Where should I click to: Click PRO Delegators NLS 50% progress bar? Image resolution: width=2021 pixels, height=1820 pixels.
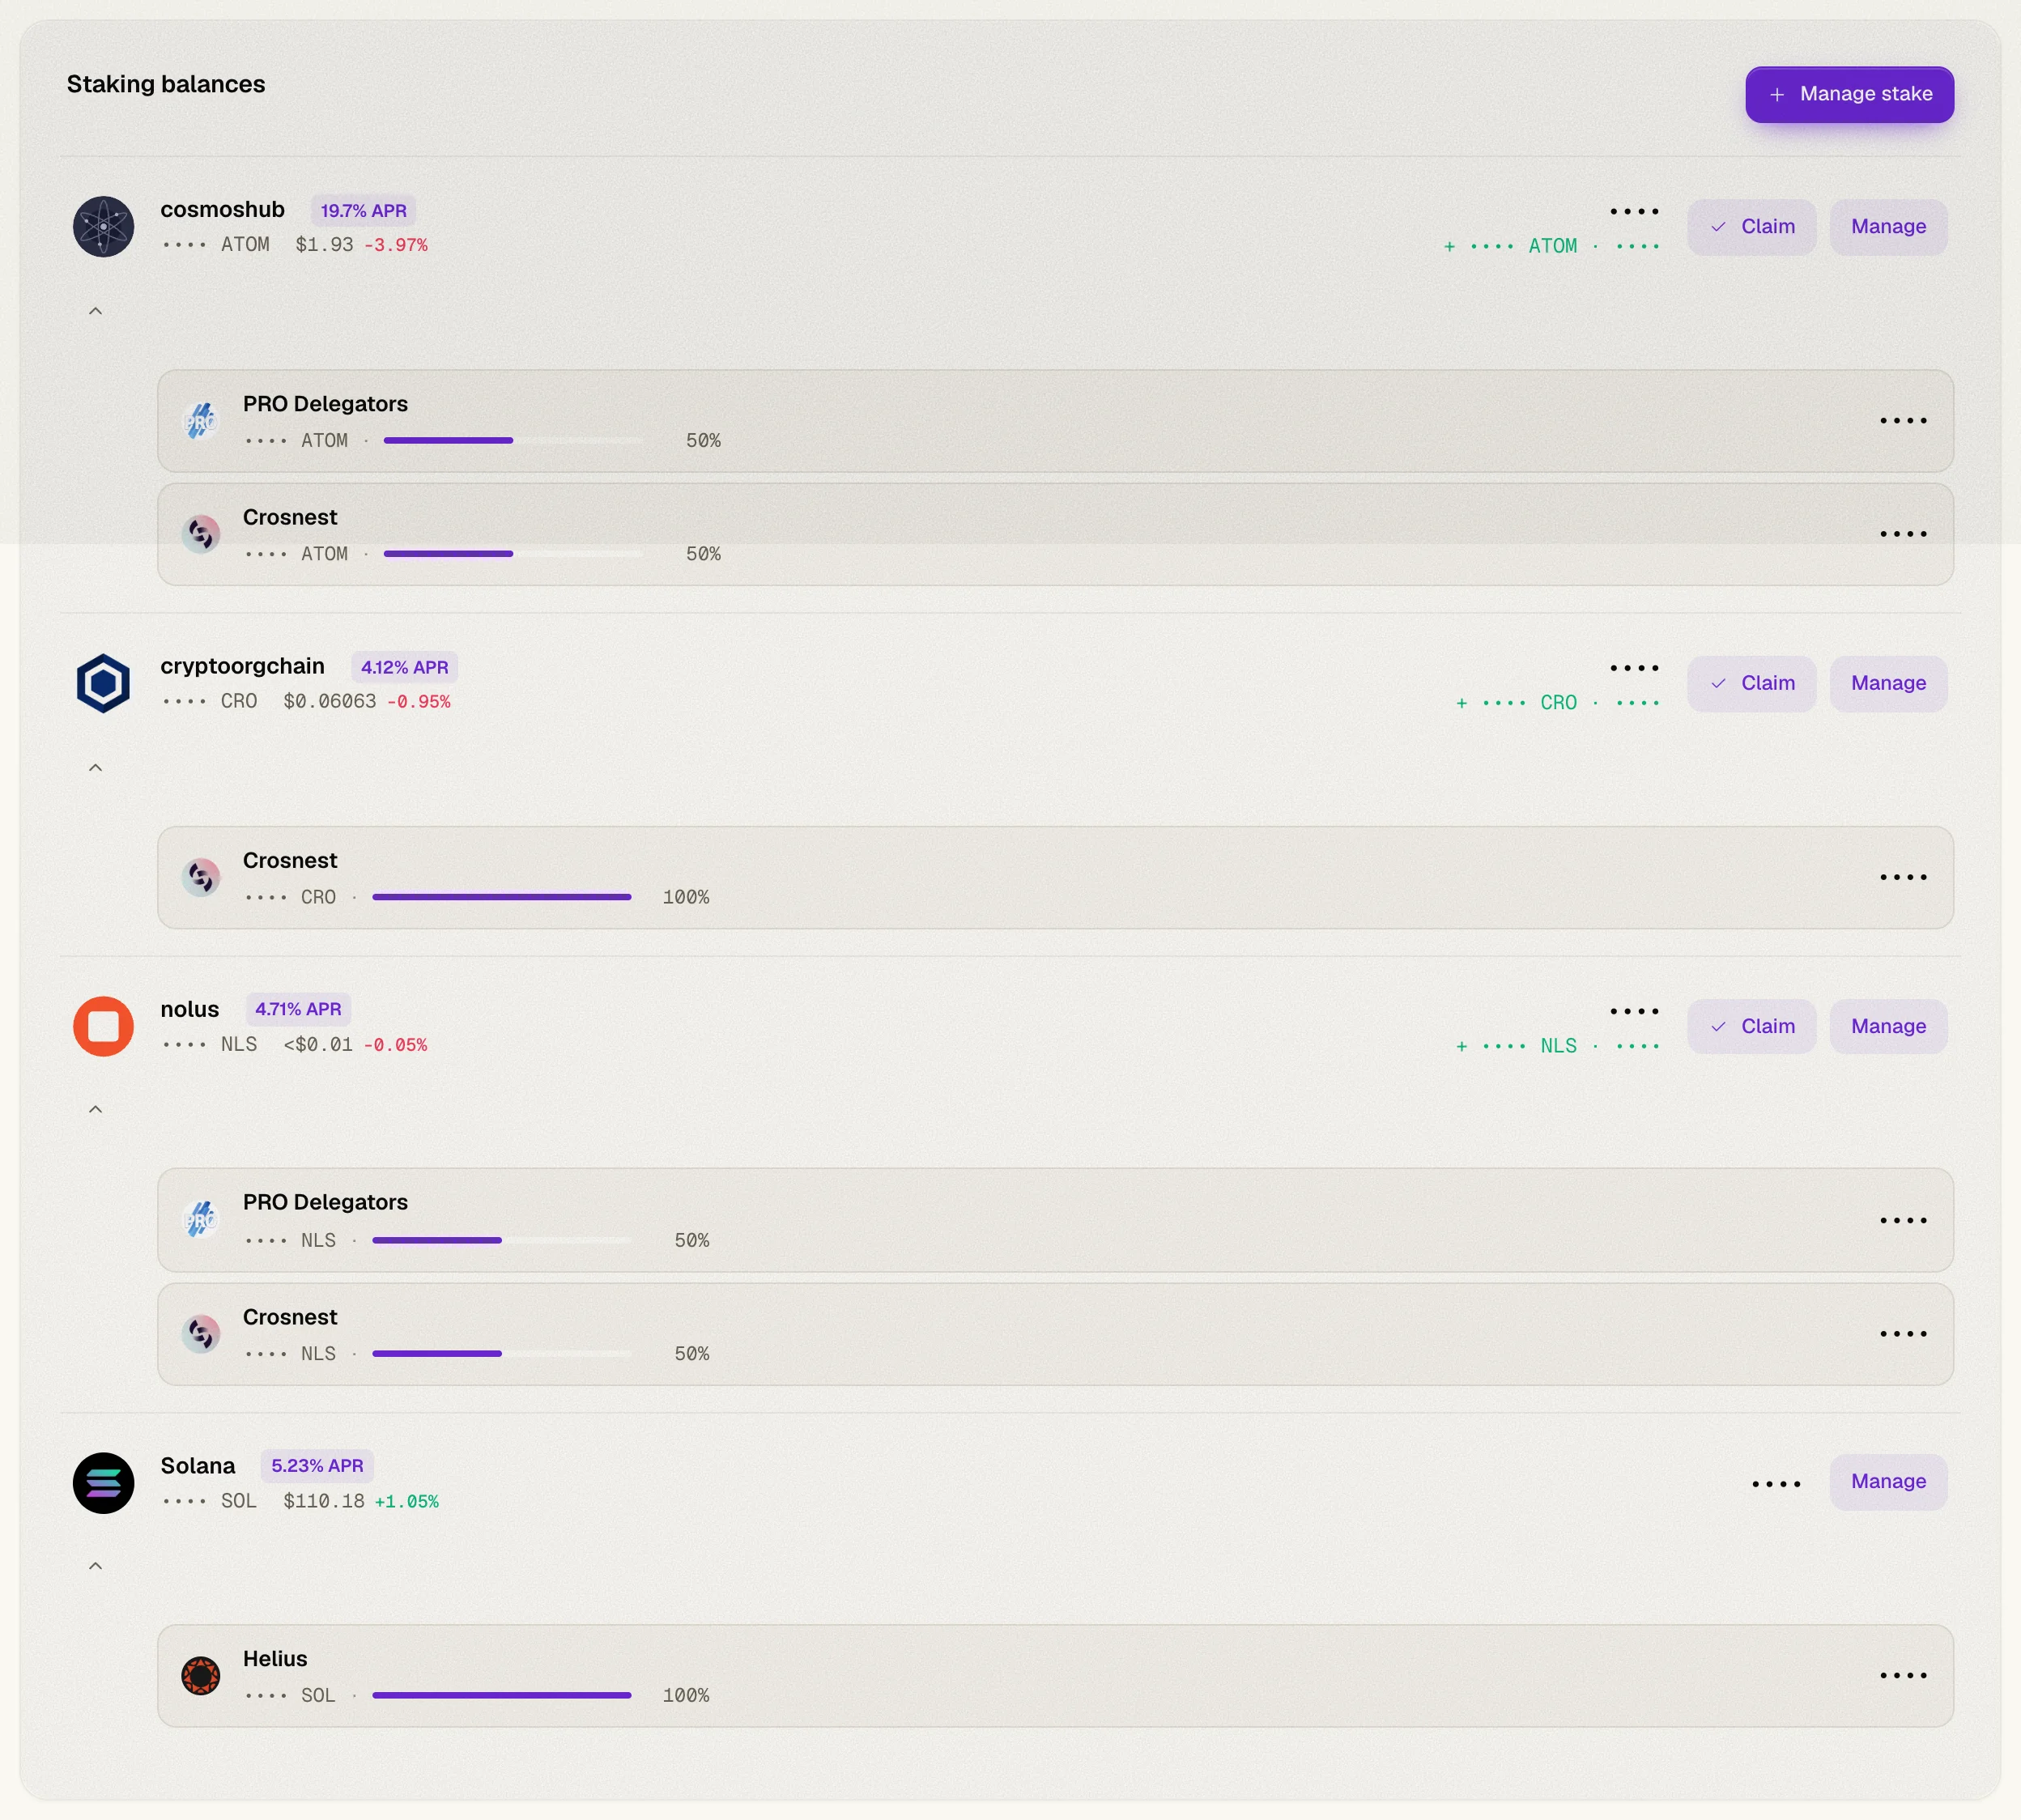[502, 1240]
